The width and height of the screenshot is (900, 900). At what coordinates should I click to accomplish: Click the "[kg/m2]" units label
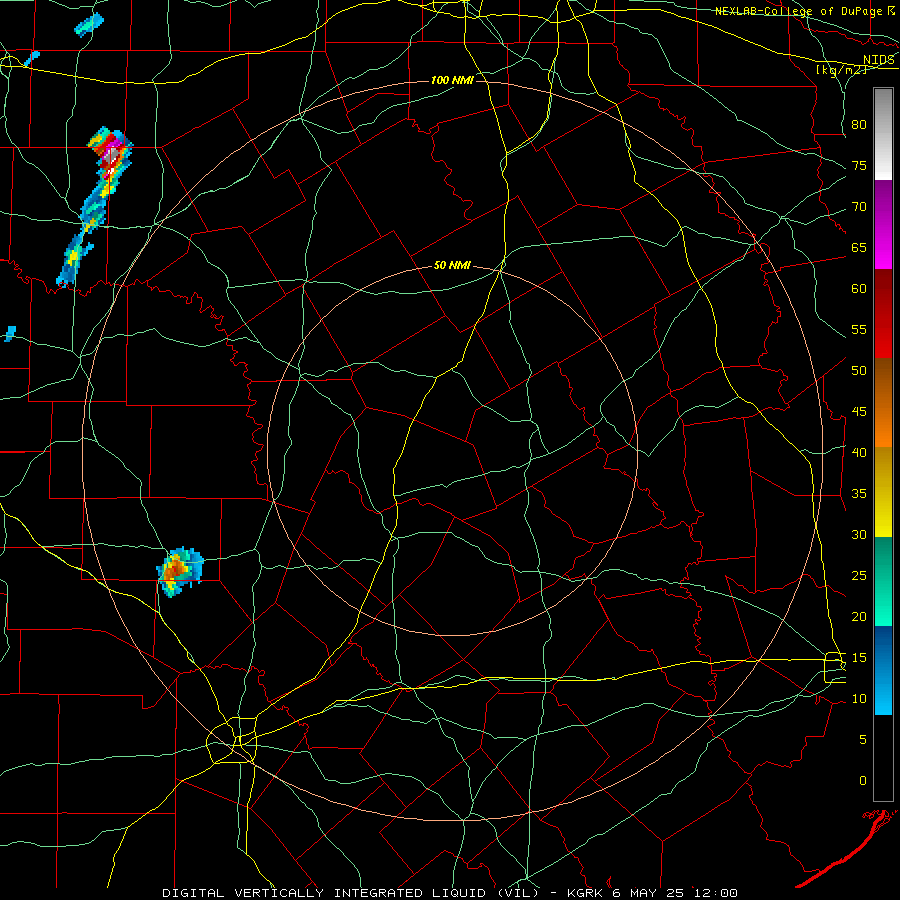[x=841, y=70]
